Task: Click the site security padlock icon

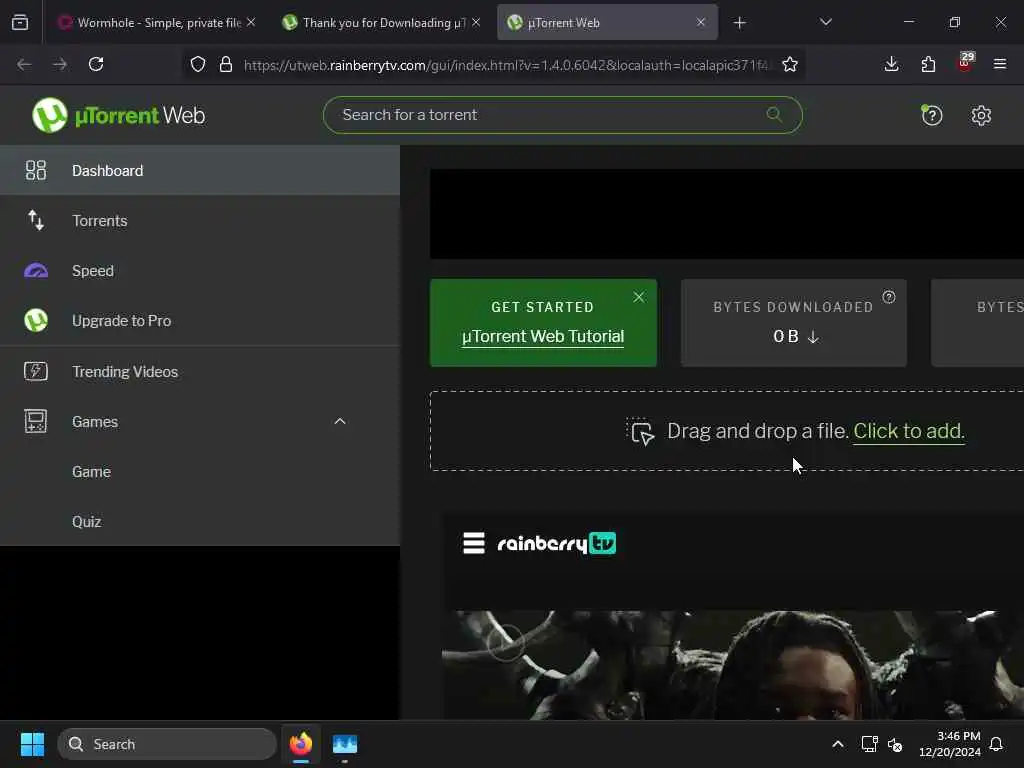Action: point(226,64)
